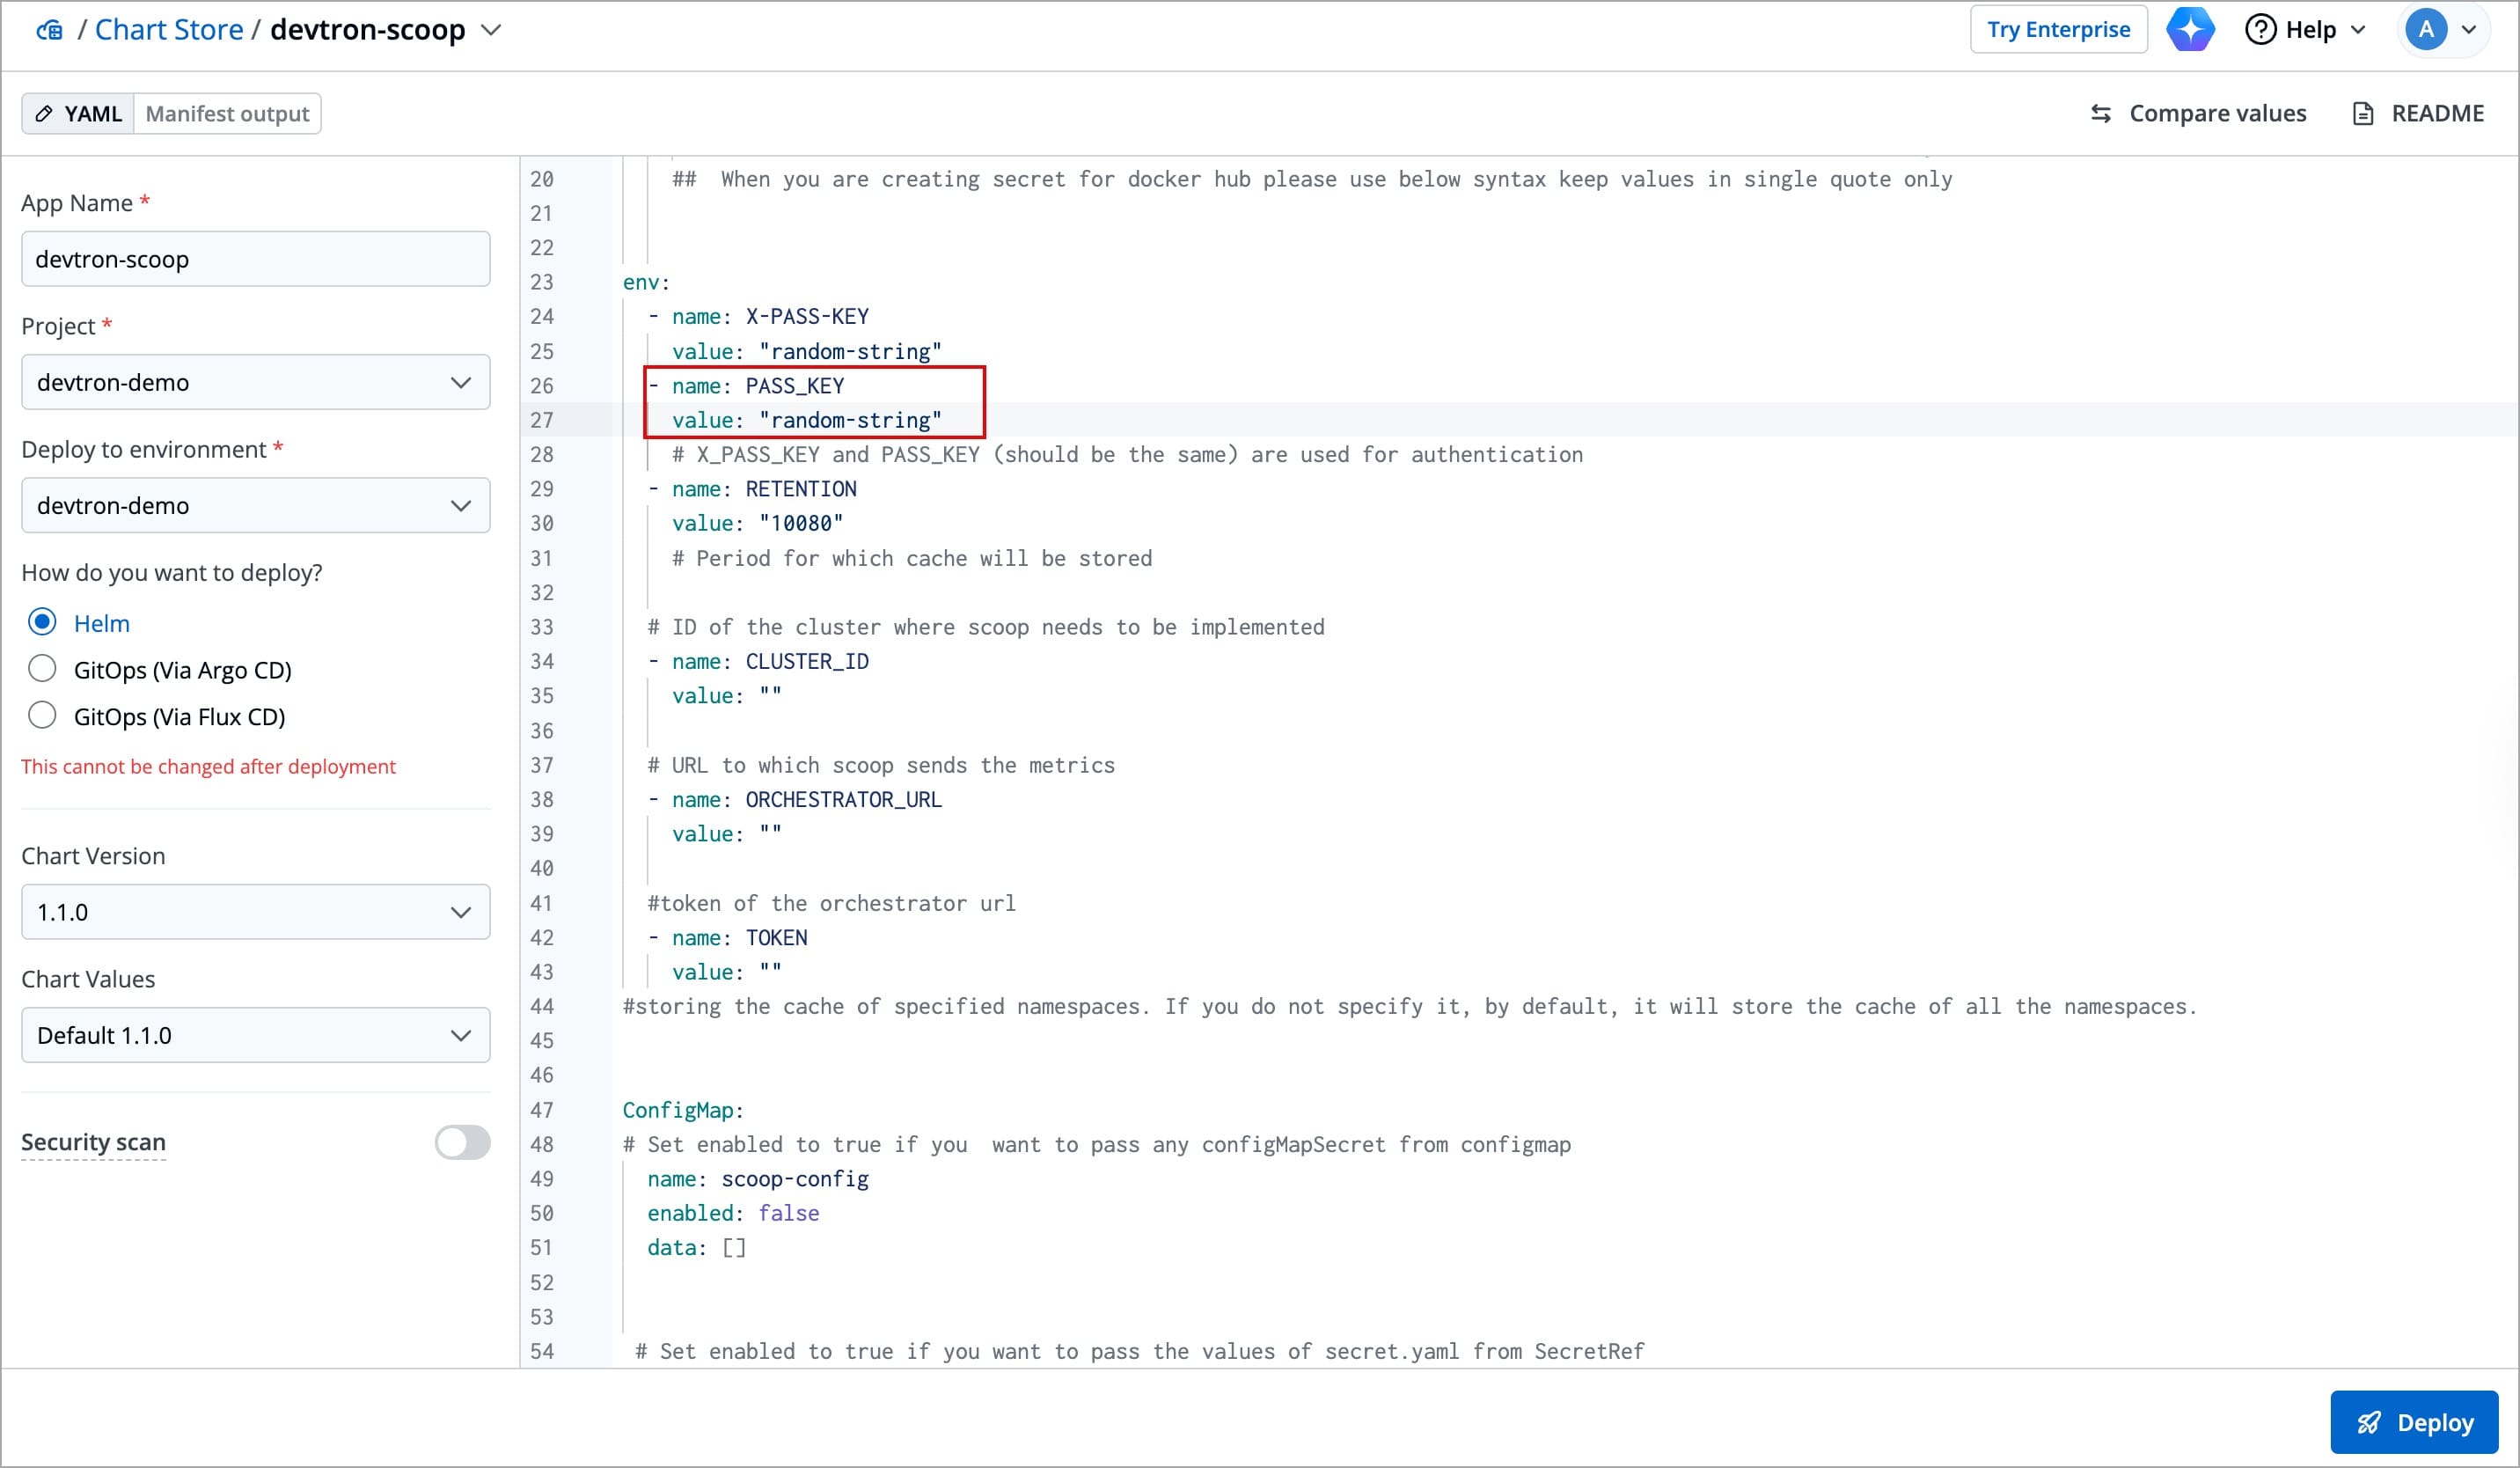This screenshot has width=2520, height=1468.
Task: Click the Devtron home icon in breadcrumb
Action: tap(49, 30)
